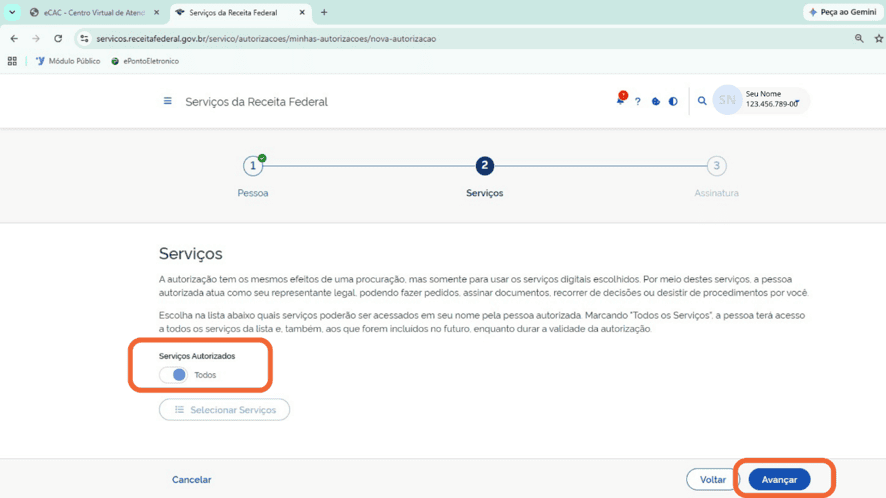This screenshot has height=498, width=886.
Task: Click the browser forward arrow
Action: (36, 38)
